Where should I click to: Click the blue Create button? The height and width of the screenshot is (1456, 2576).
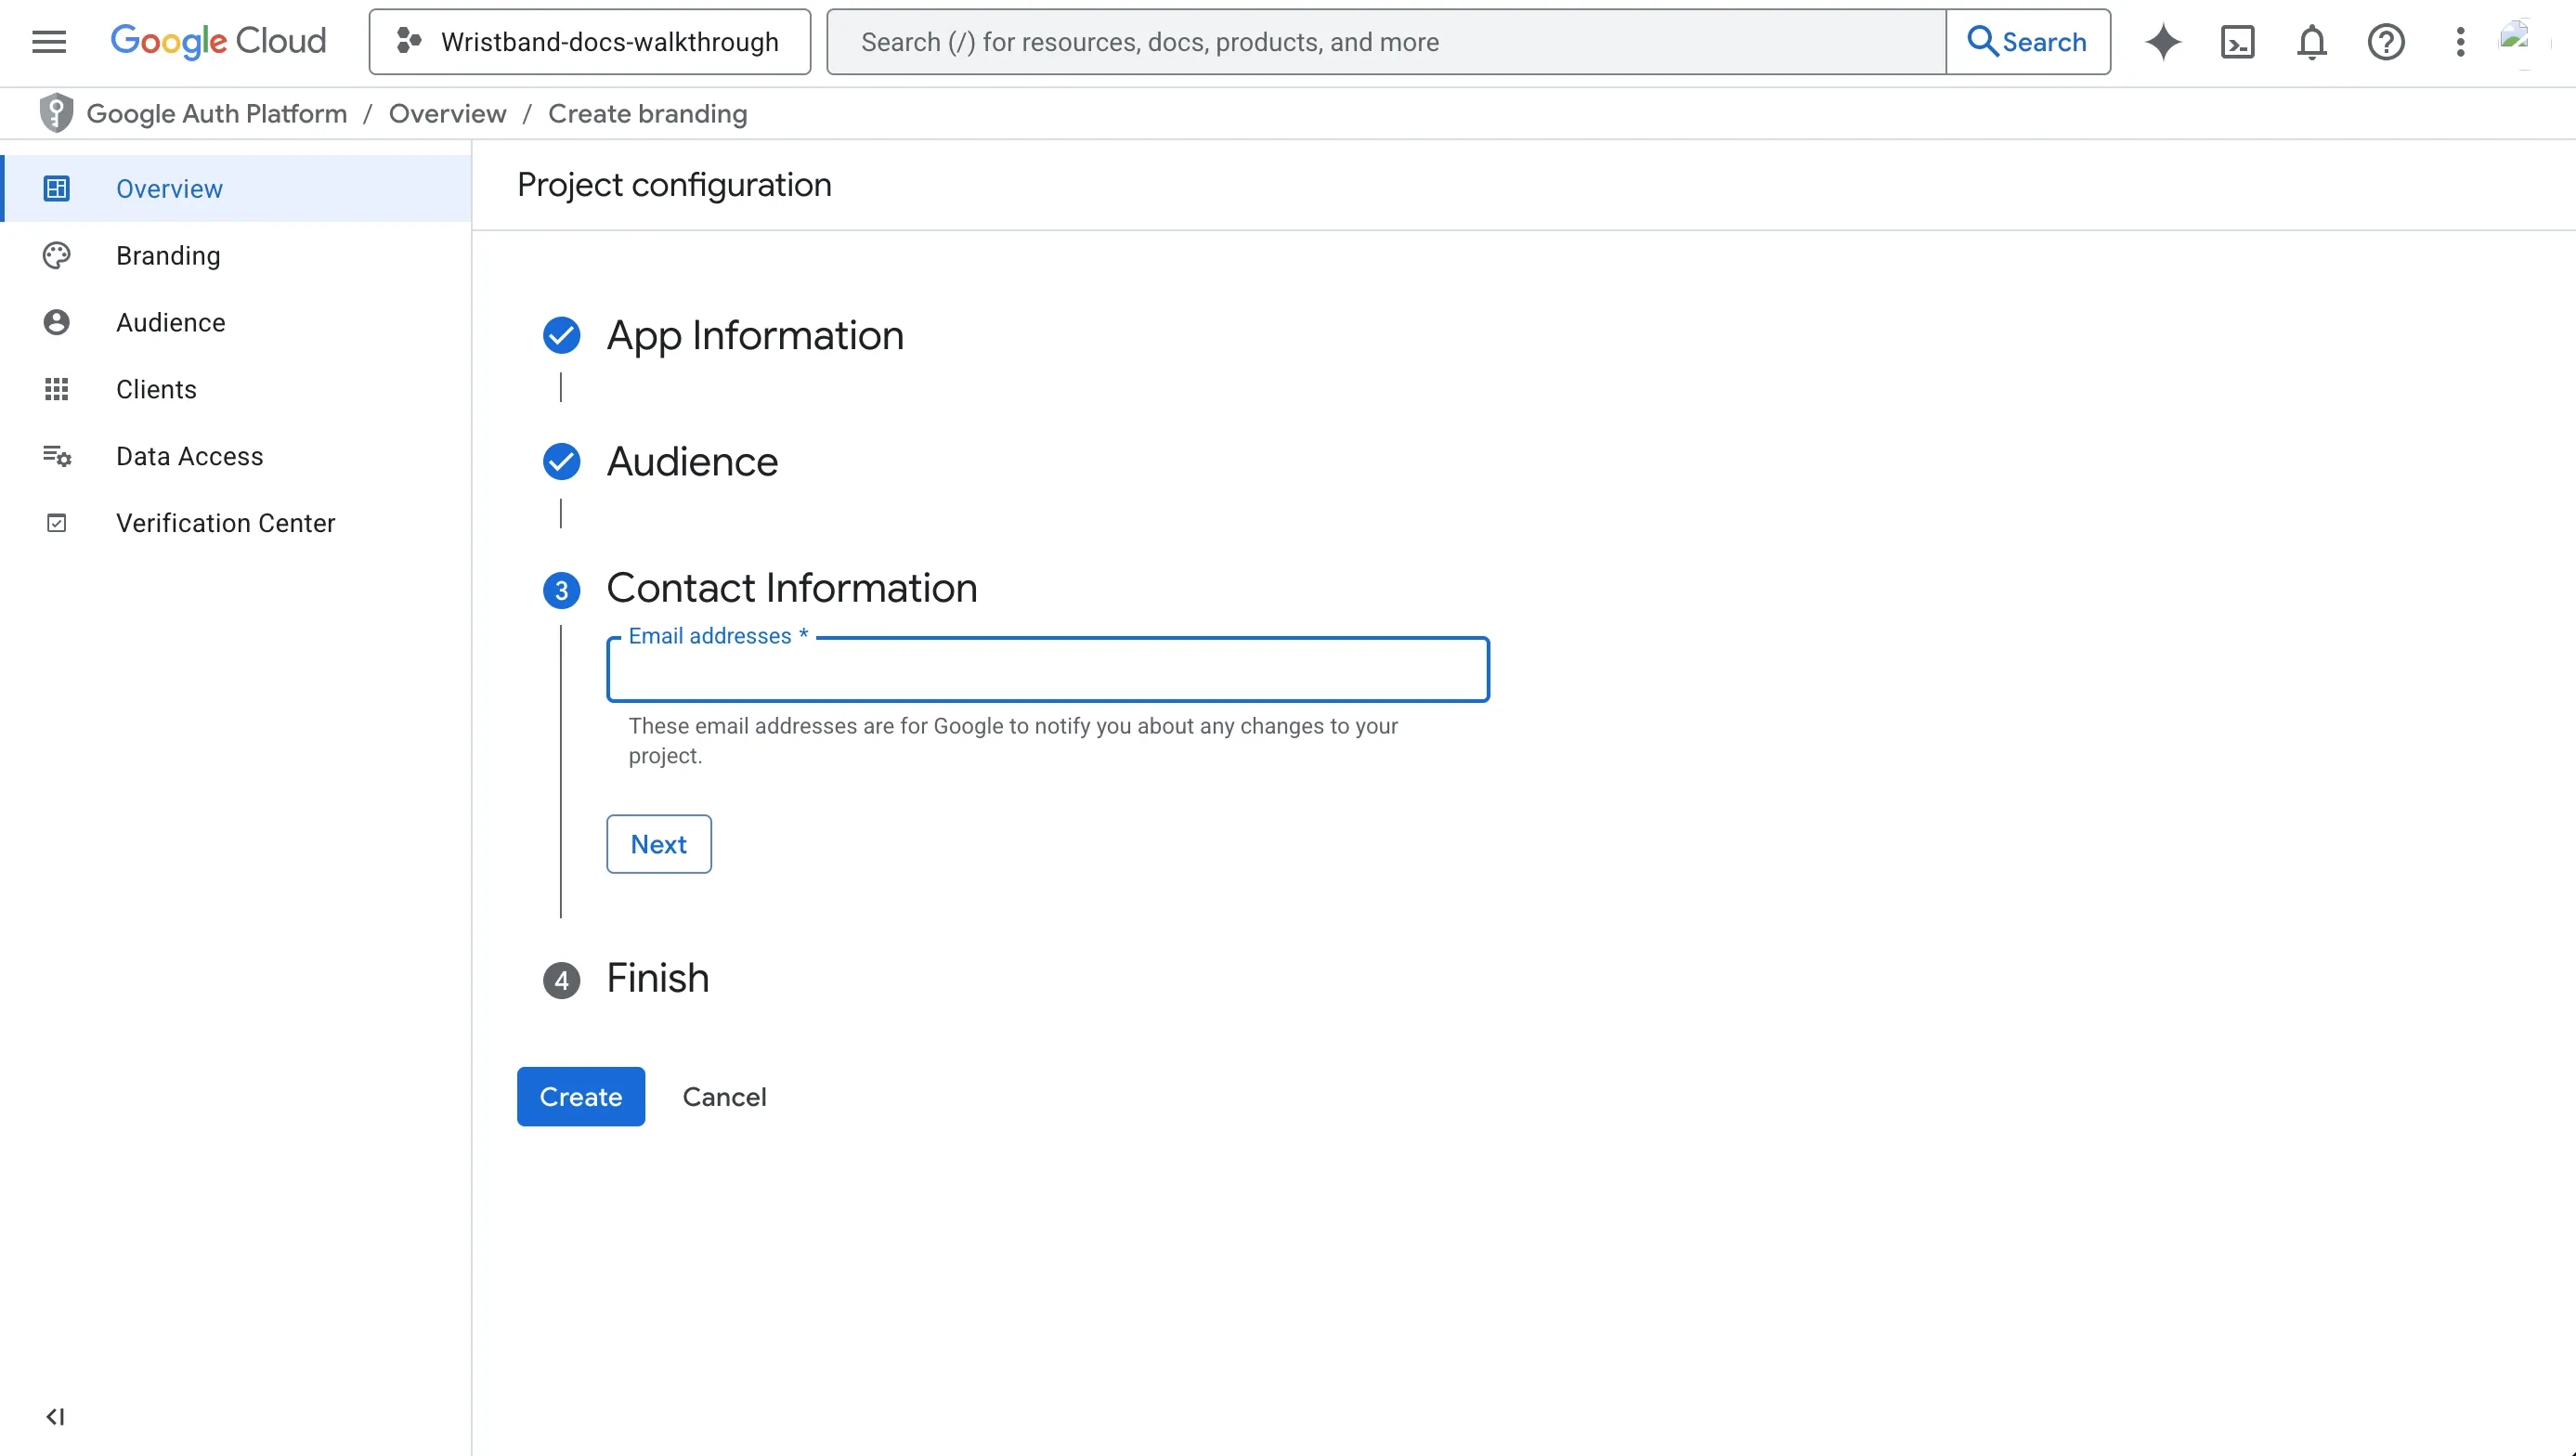point(581,1096)
